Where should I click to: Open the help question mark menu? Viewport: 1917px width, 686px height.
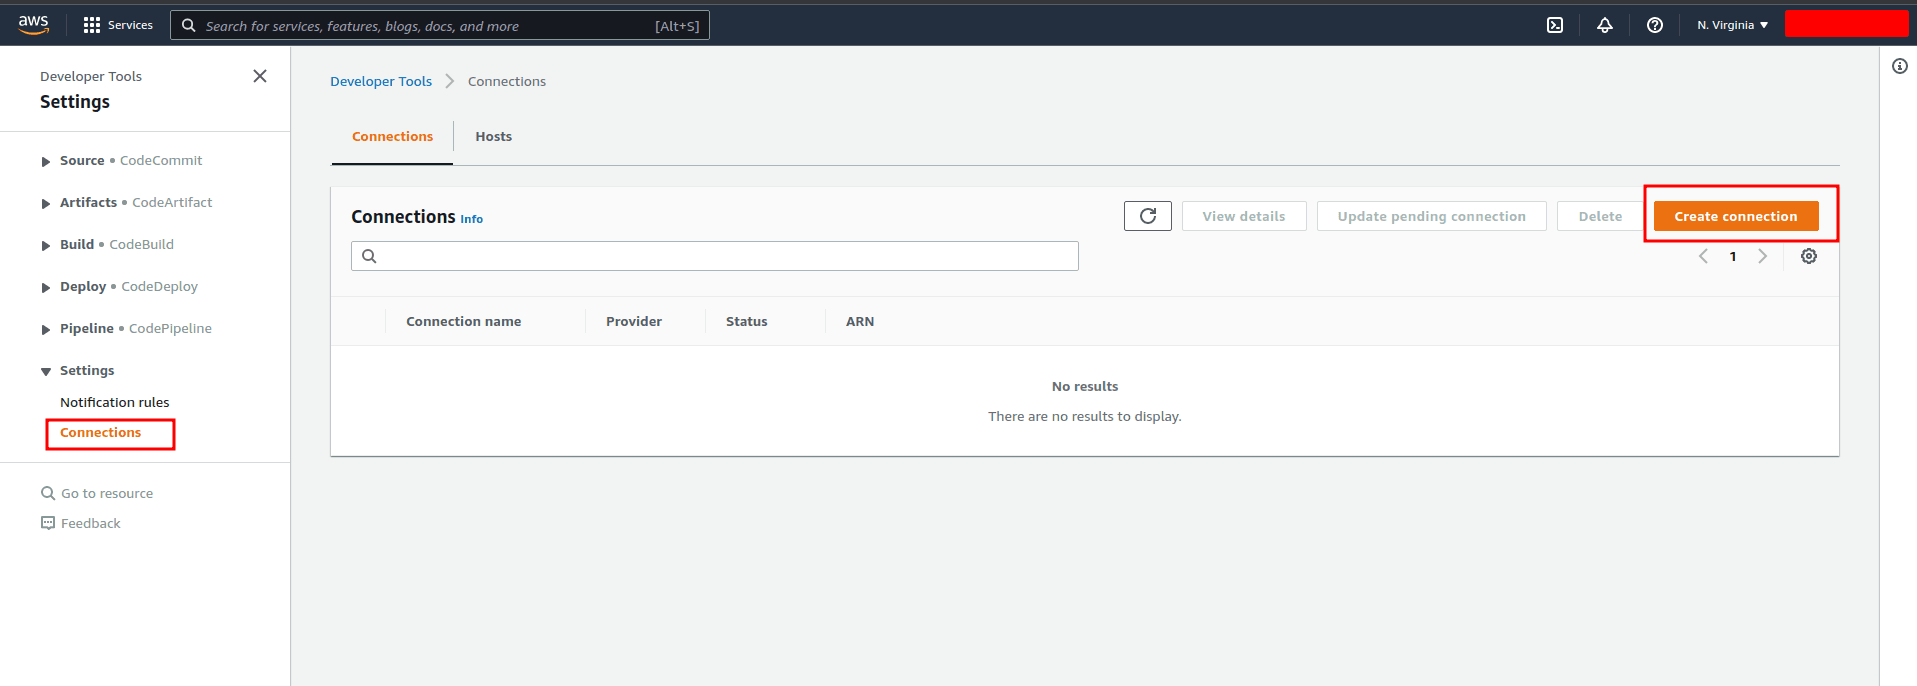pyautogui.click(x=1655, y=25)
